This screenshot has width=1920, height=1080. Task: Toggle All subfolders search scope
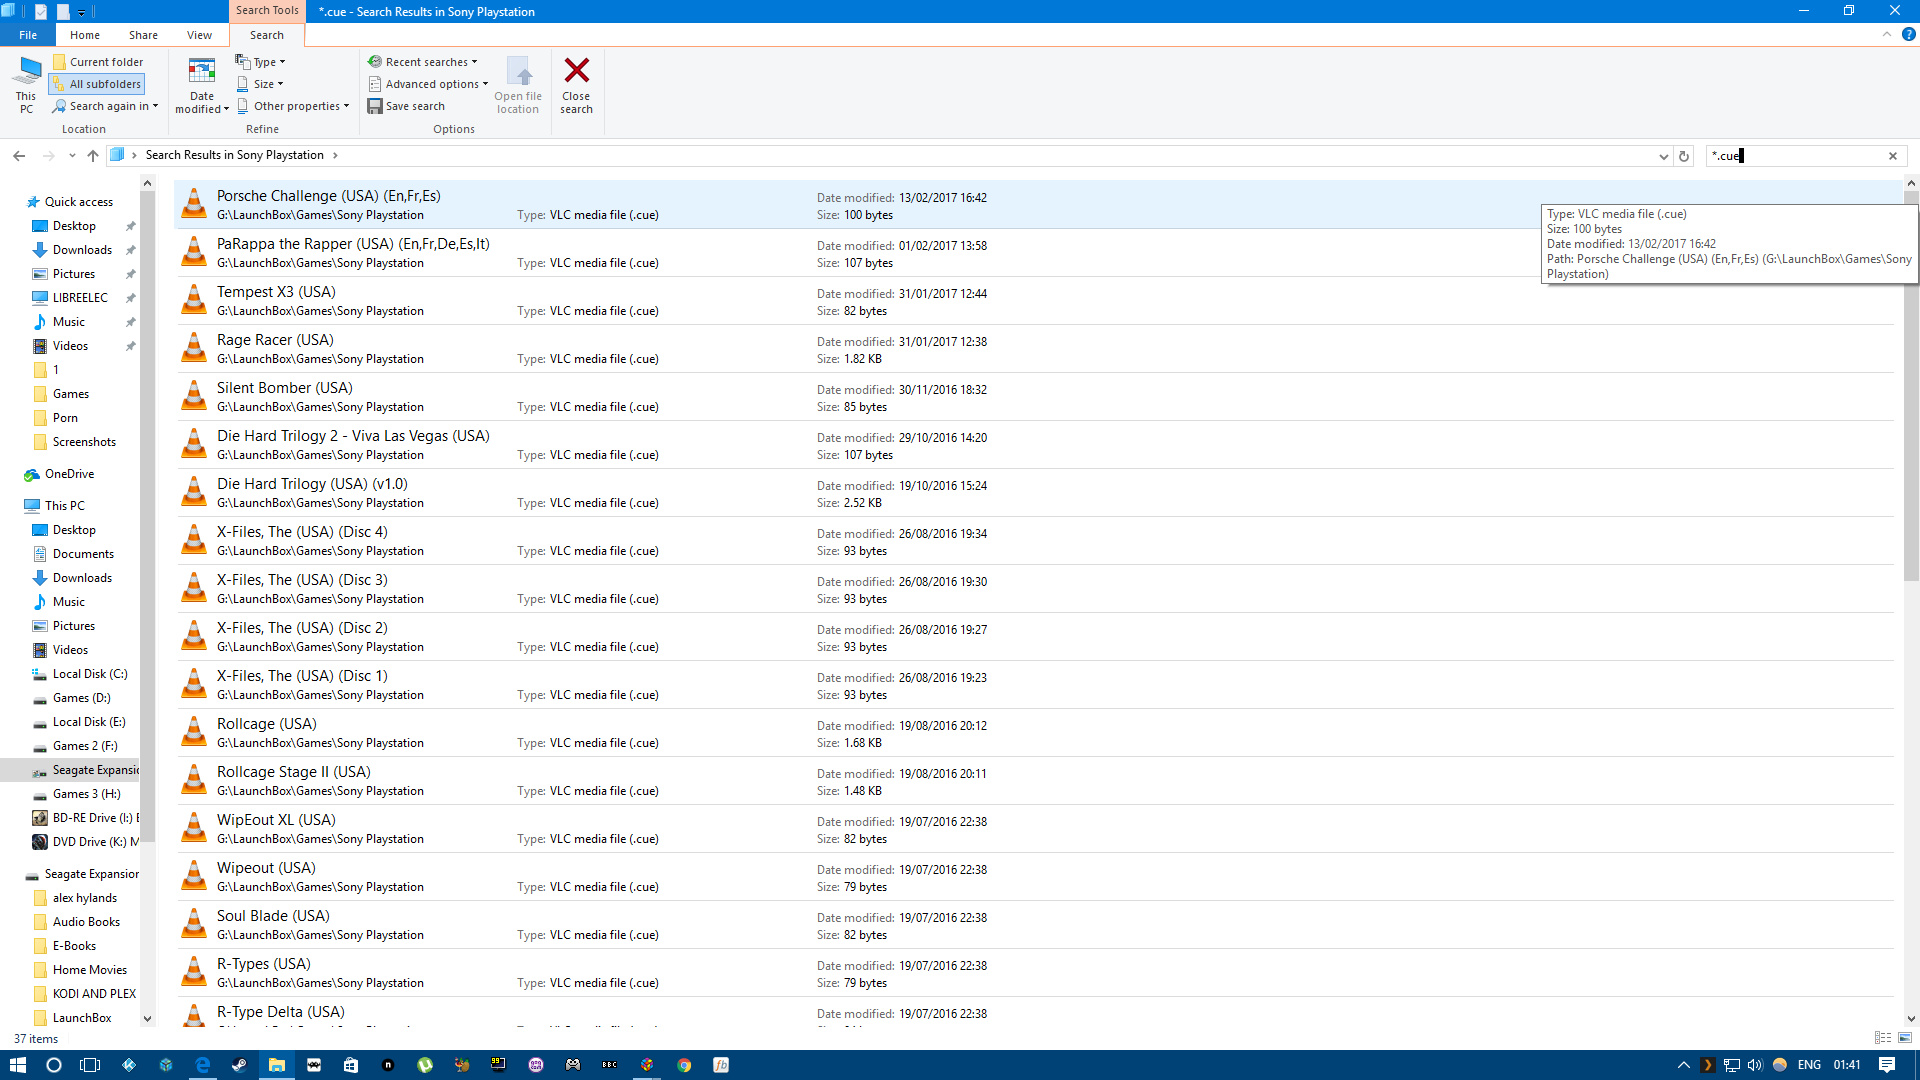pos(97,84)
